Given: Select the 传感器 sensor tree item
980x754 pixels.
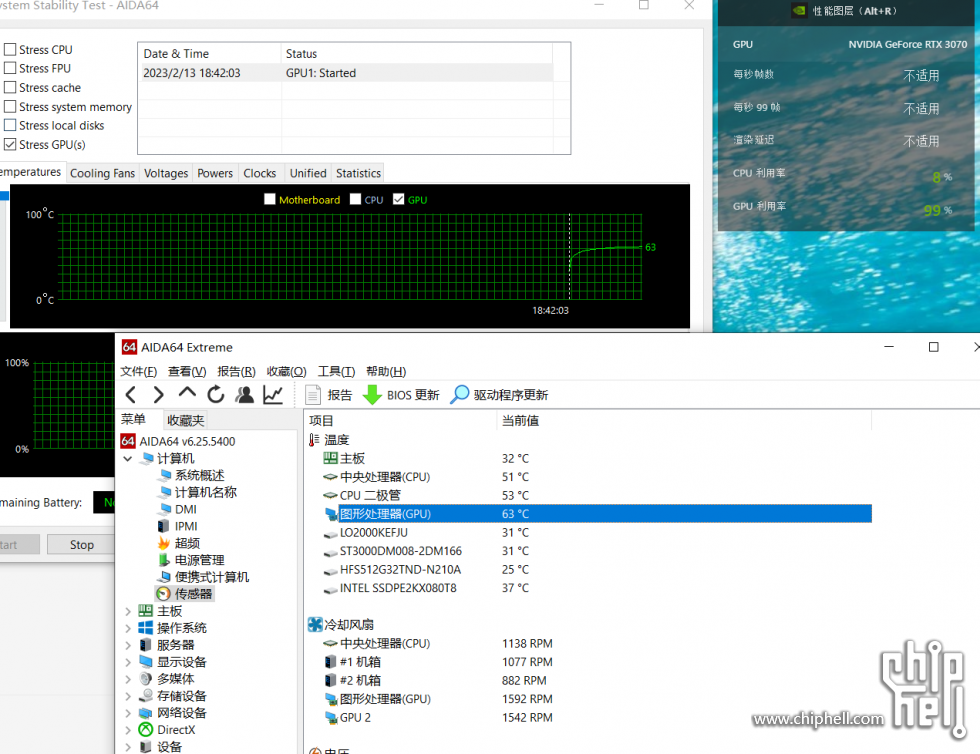Looking at the screenshot, I should click(185, 593).
